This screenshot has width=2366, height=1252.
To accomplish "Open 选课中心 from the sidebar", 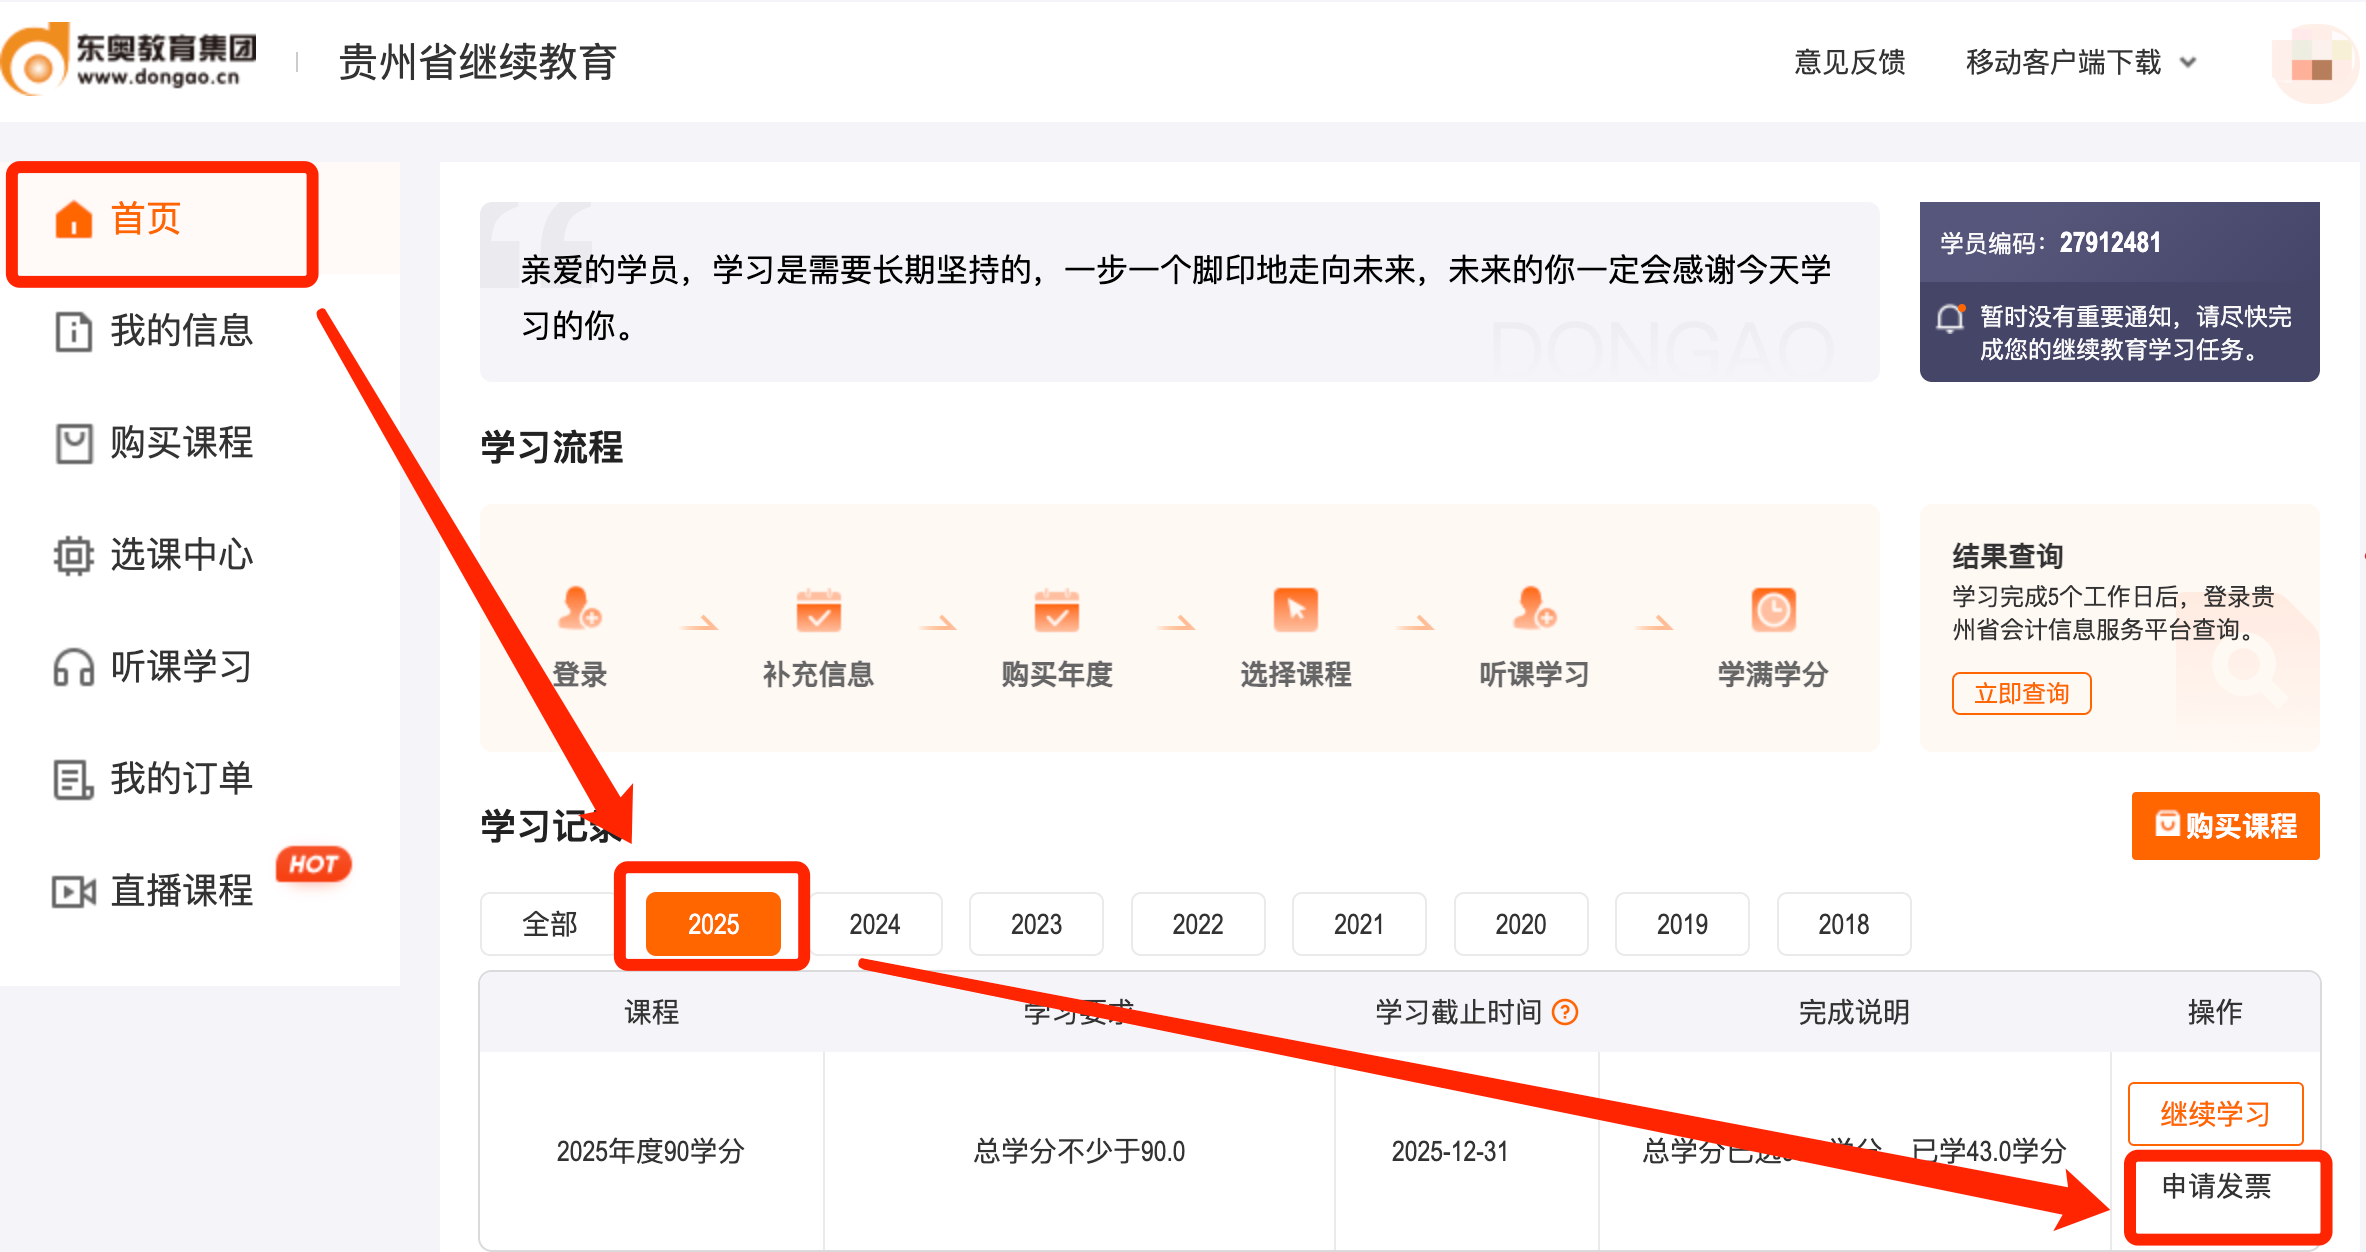I will click(73, 556).
